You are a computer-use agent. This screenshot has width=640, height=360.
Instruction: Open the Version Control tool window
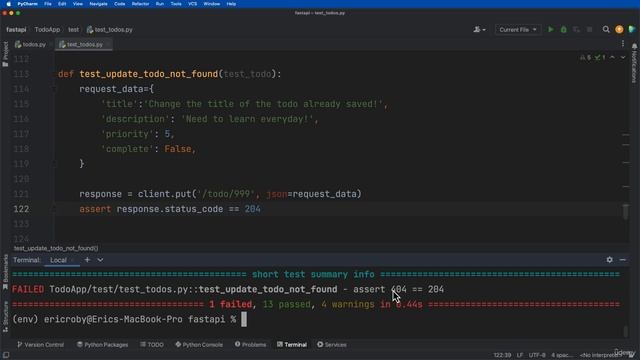tap(40, 344)
